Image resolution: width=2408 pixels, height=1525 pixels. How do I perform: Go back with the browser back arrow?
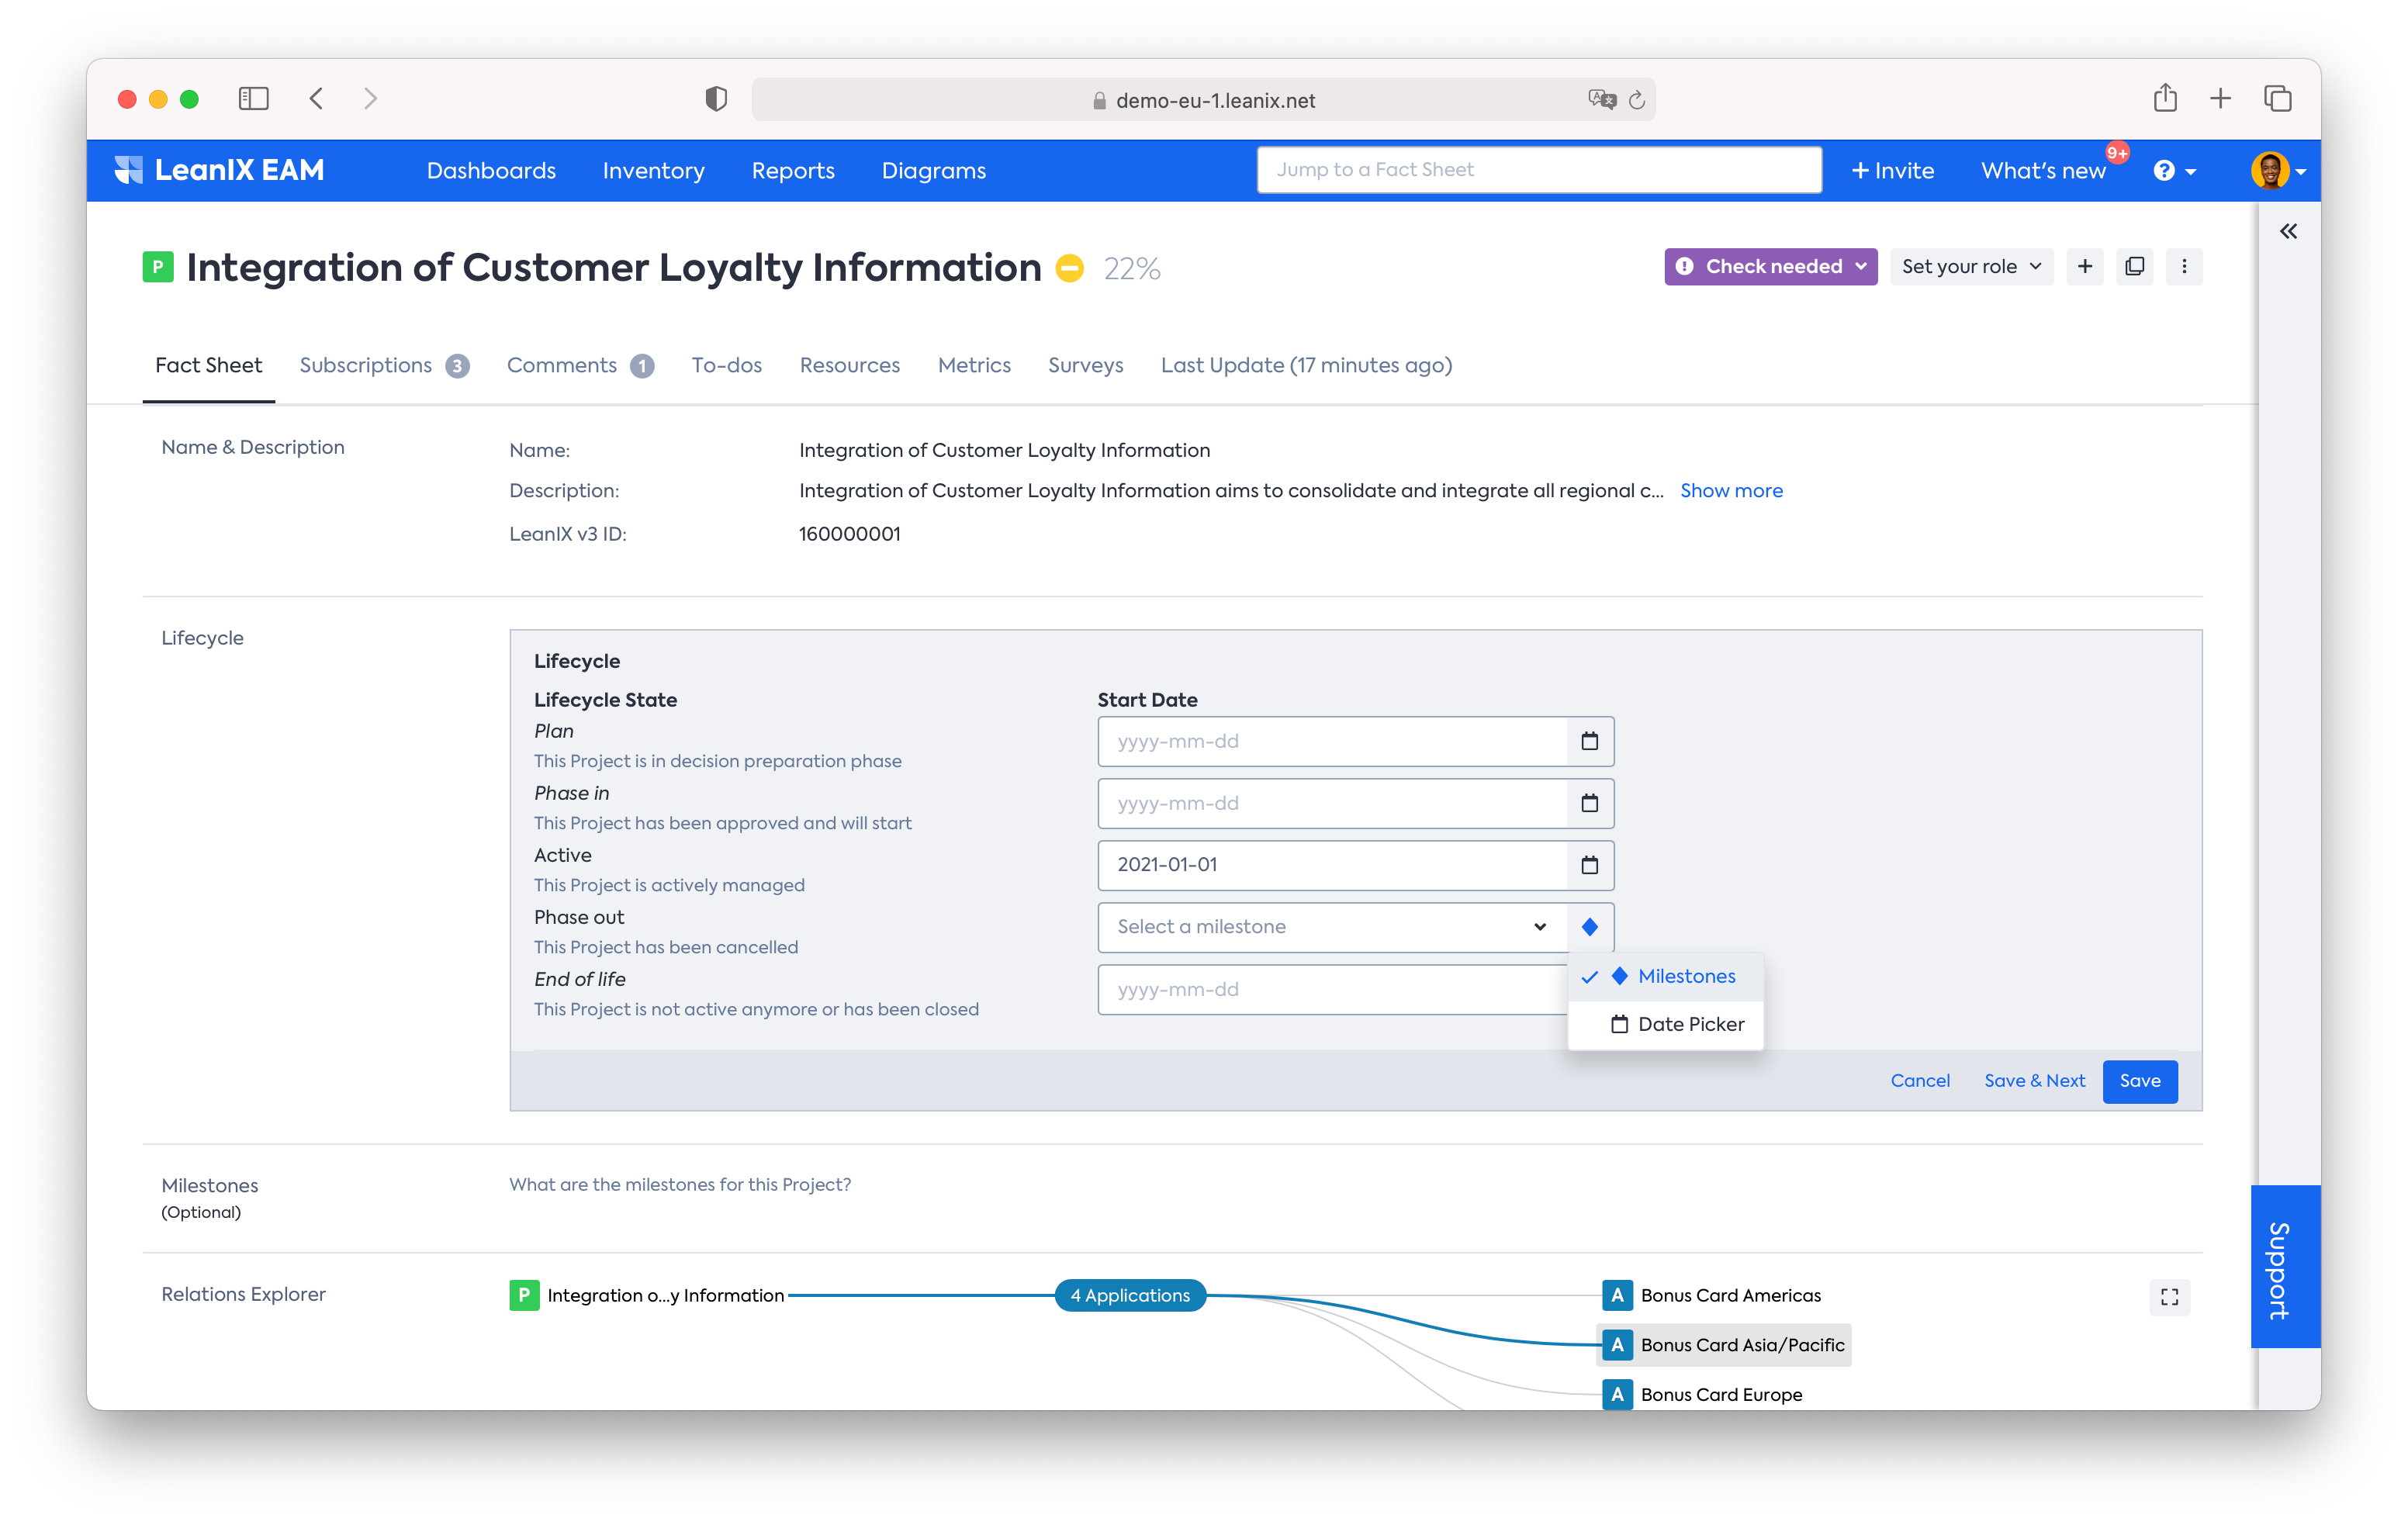point(316,98)
